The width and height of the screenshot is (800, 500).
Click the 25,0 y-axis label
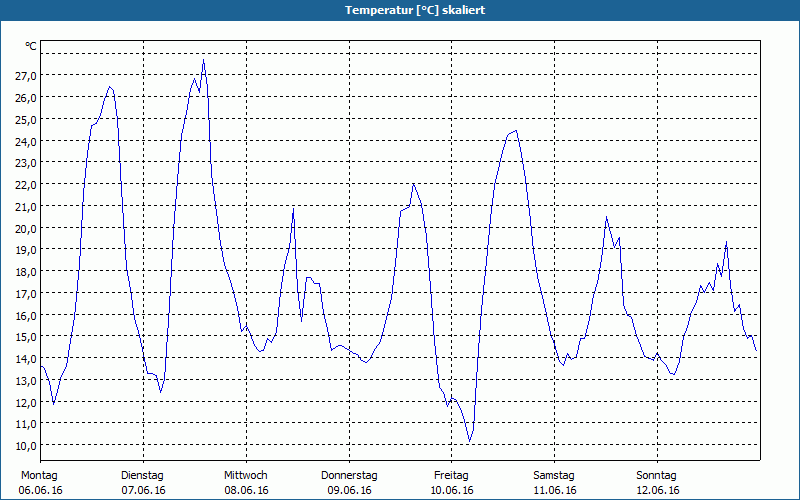point(26,120)
